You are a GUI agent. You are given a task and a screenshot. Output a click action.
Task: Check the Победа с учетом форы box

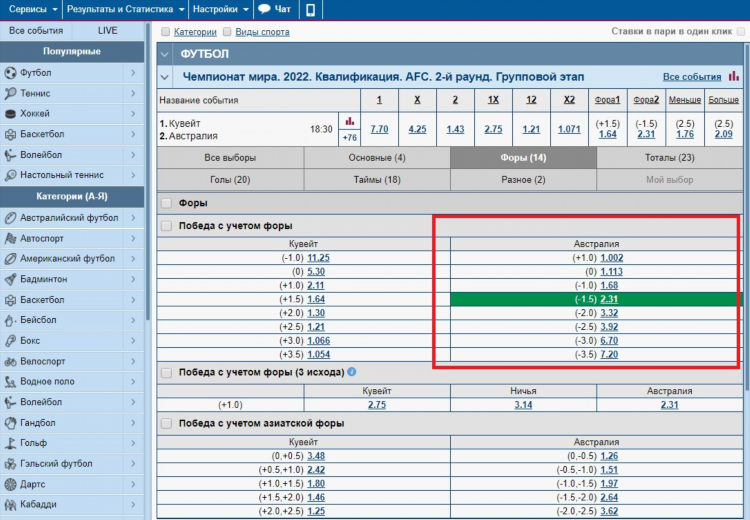(x=166, y=226)
